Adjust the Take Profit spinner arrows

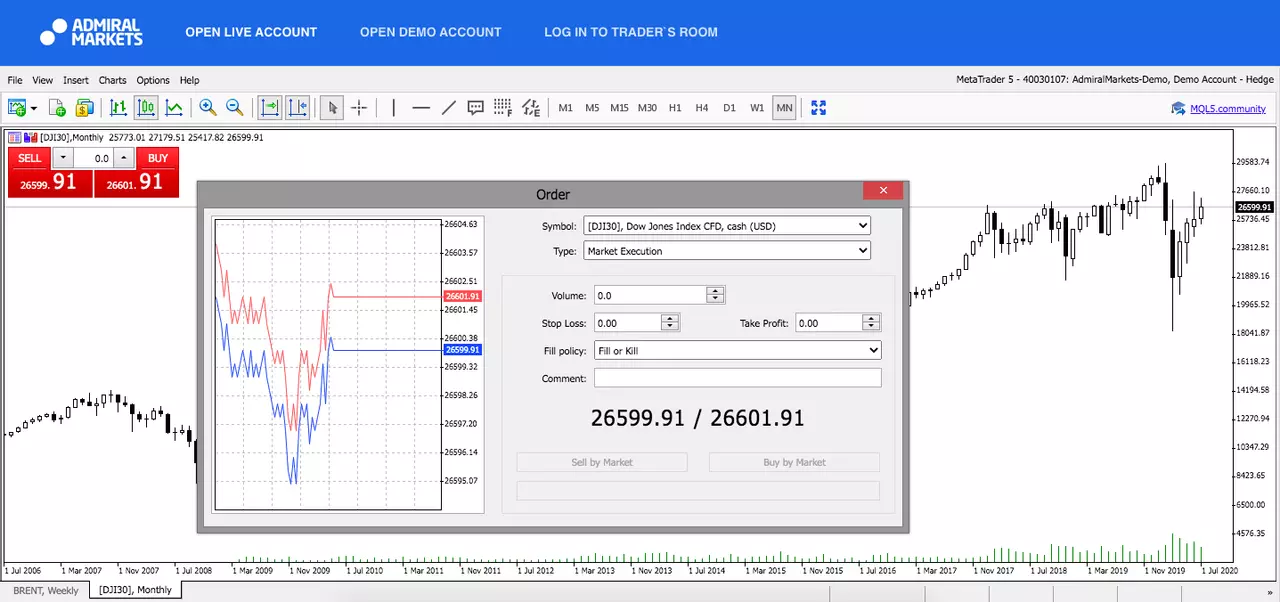(x=872, y=323)
